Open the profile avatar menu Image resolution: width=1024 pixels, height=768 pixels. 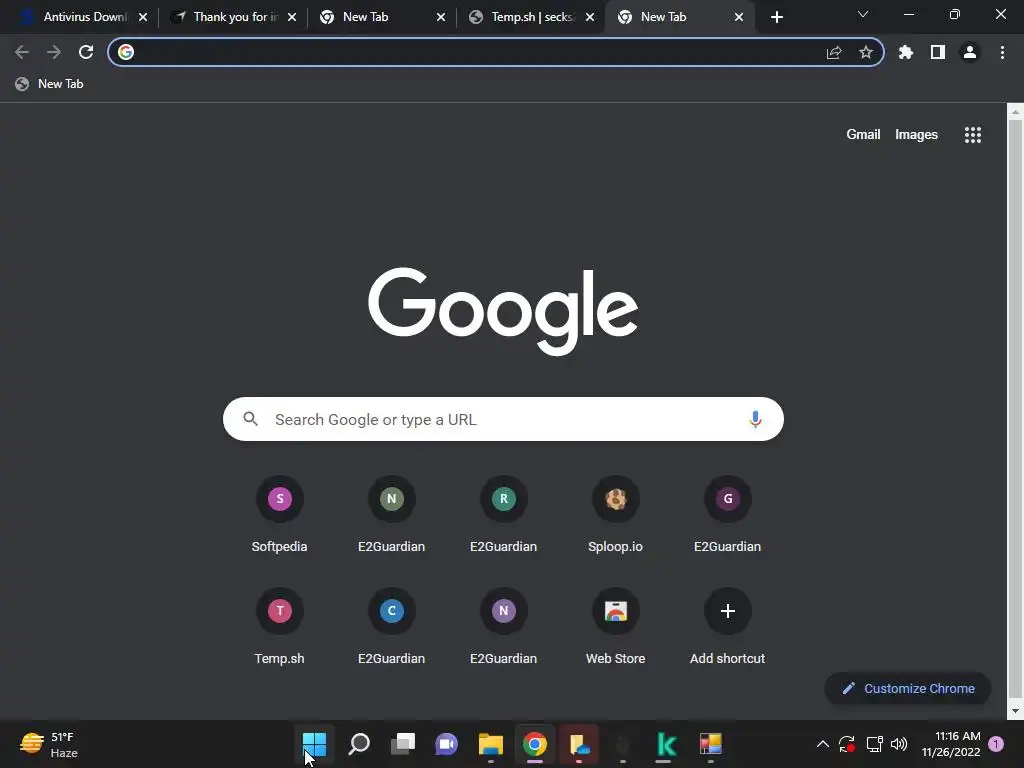click(970, 52)
